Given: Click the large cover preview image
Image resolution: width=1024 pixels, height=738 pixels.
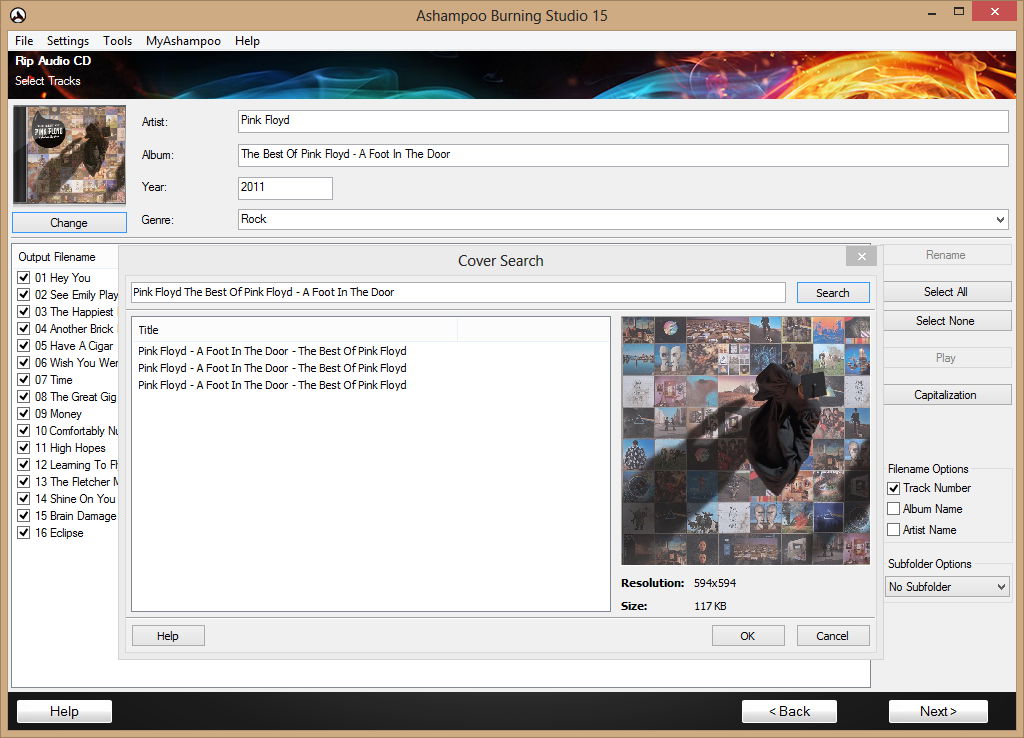Looking at the screenshot, I should (x=745, y=440).
